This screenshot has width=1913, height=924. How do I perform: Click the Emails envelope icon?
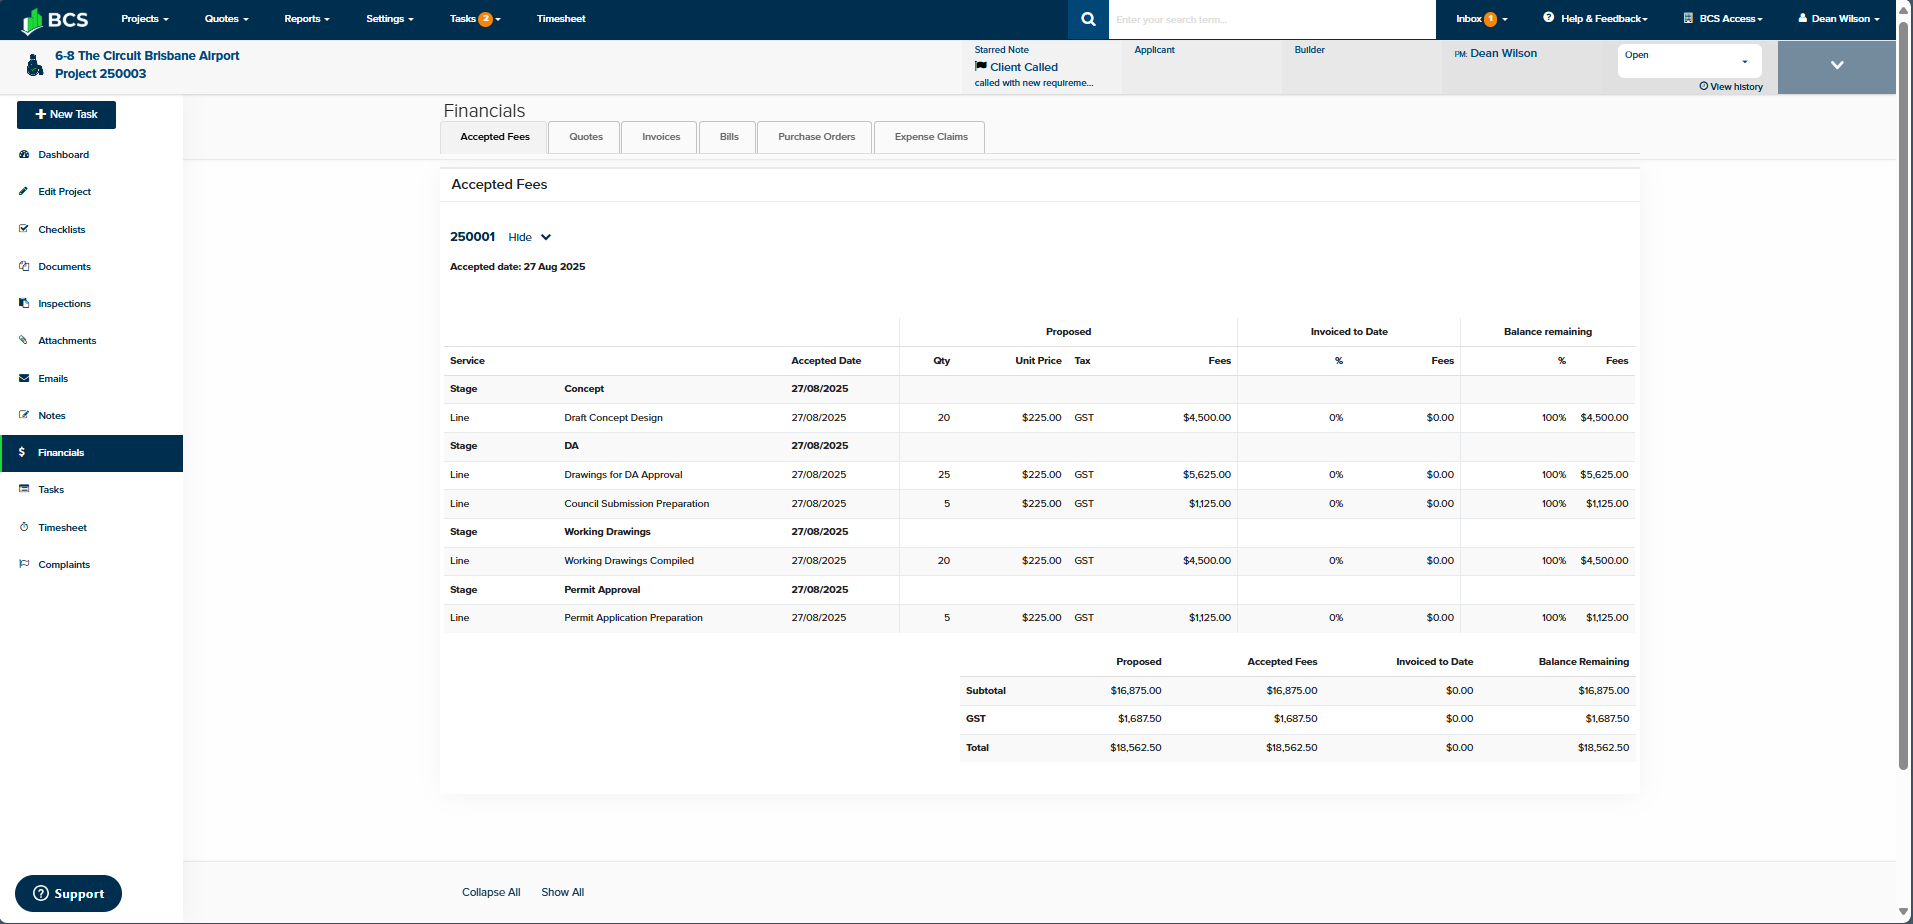[x=24, y=379]
